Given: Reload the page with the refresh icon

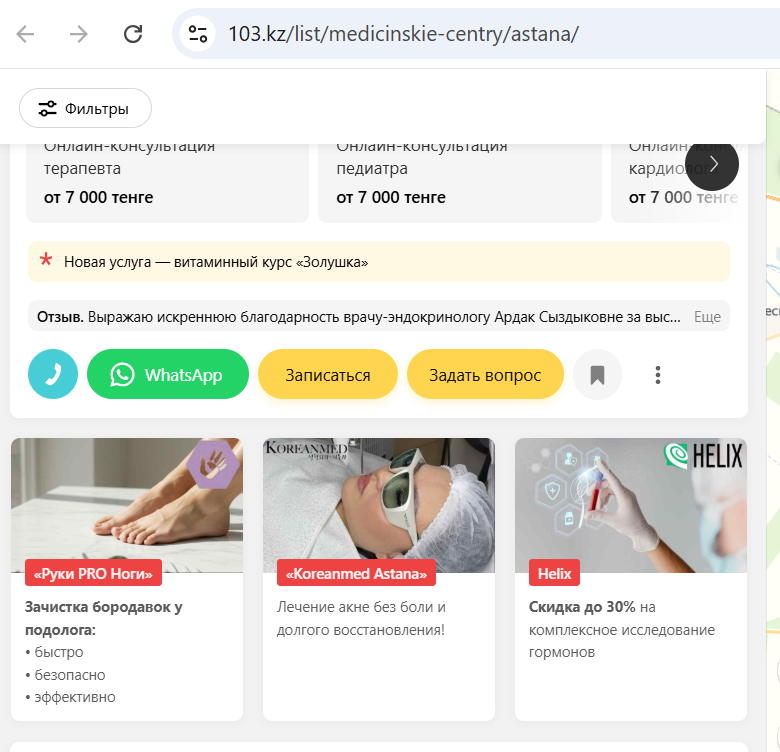Looking at the screenshot, I should coord(133,34).
